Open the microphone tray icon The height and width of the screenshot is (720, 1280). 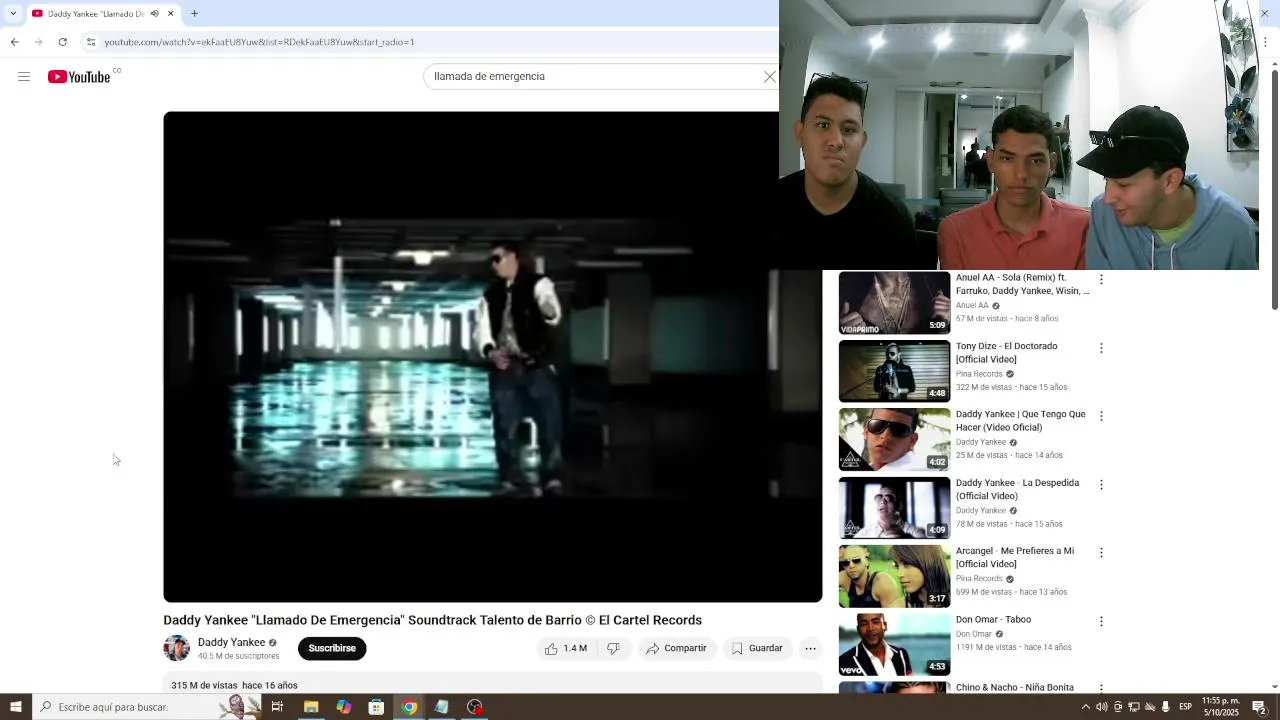(1165, 707)
